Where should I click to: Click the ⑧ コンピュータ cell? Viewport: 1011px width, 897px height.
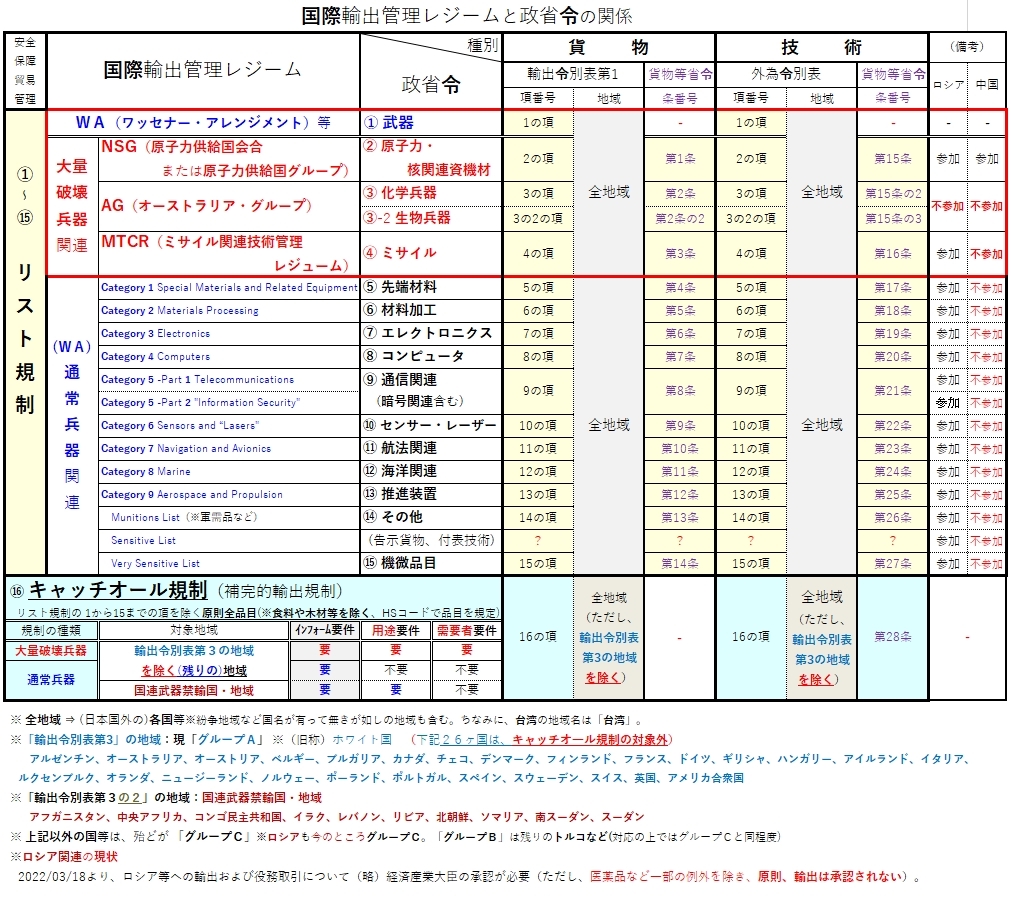pyautogui.click(x=431, y=357)
